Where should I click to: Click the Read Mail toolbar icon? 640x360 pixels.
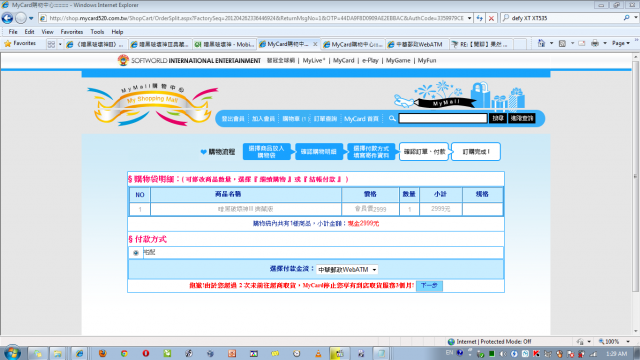tap(582, 43)
